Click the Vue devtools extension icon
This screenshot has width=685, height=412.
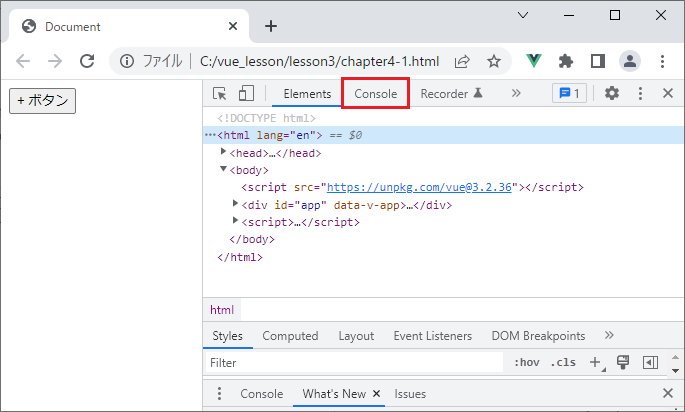(534, 61)
